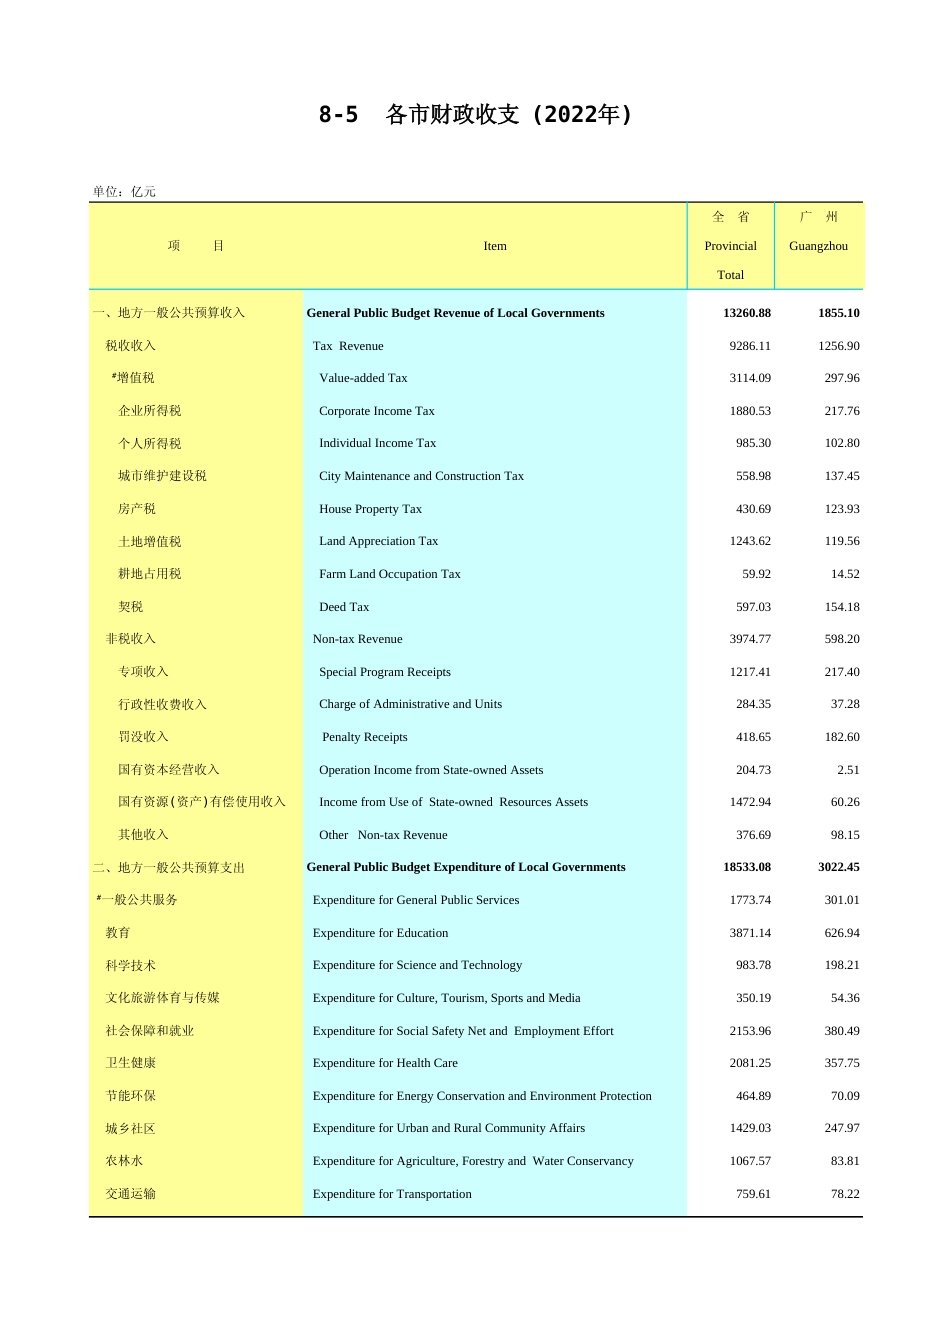Click the "Non-tax Revenue" row label

(x=357, y=639)
